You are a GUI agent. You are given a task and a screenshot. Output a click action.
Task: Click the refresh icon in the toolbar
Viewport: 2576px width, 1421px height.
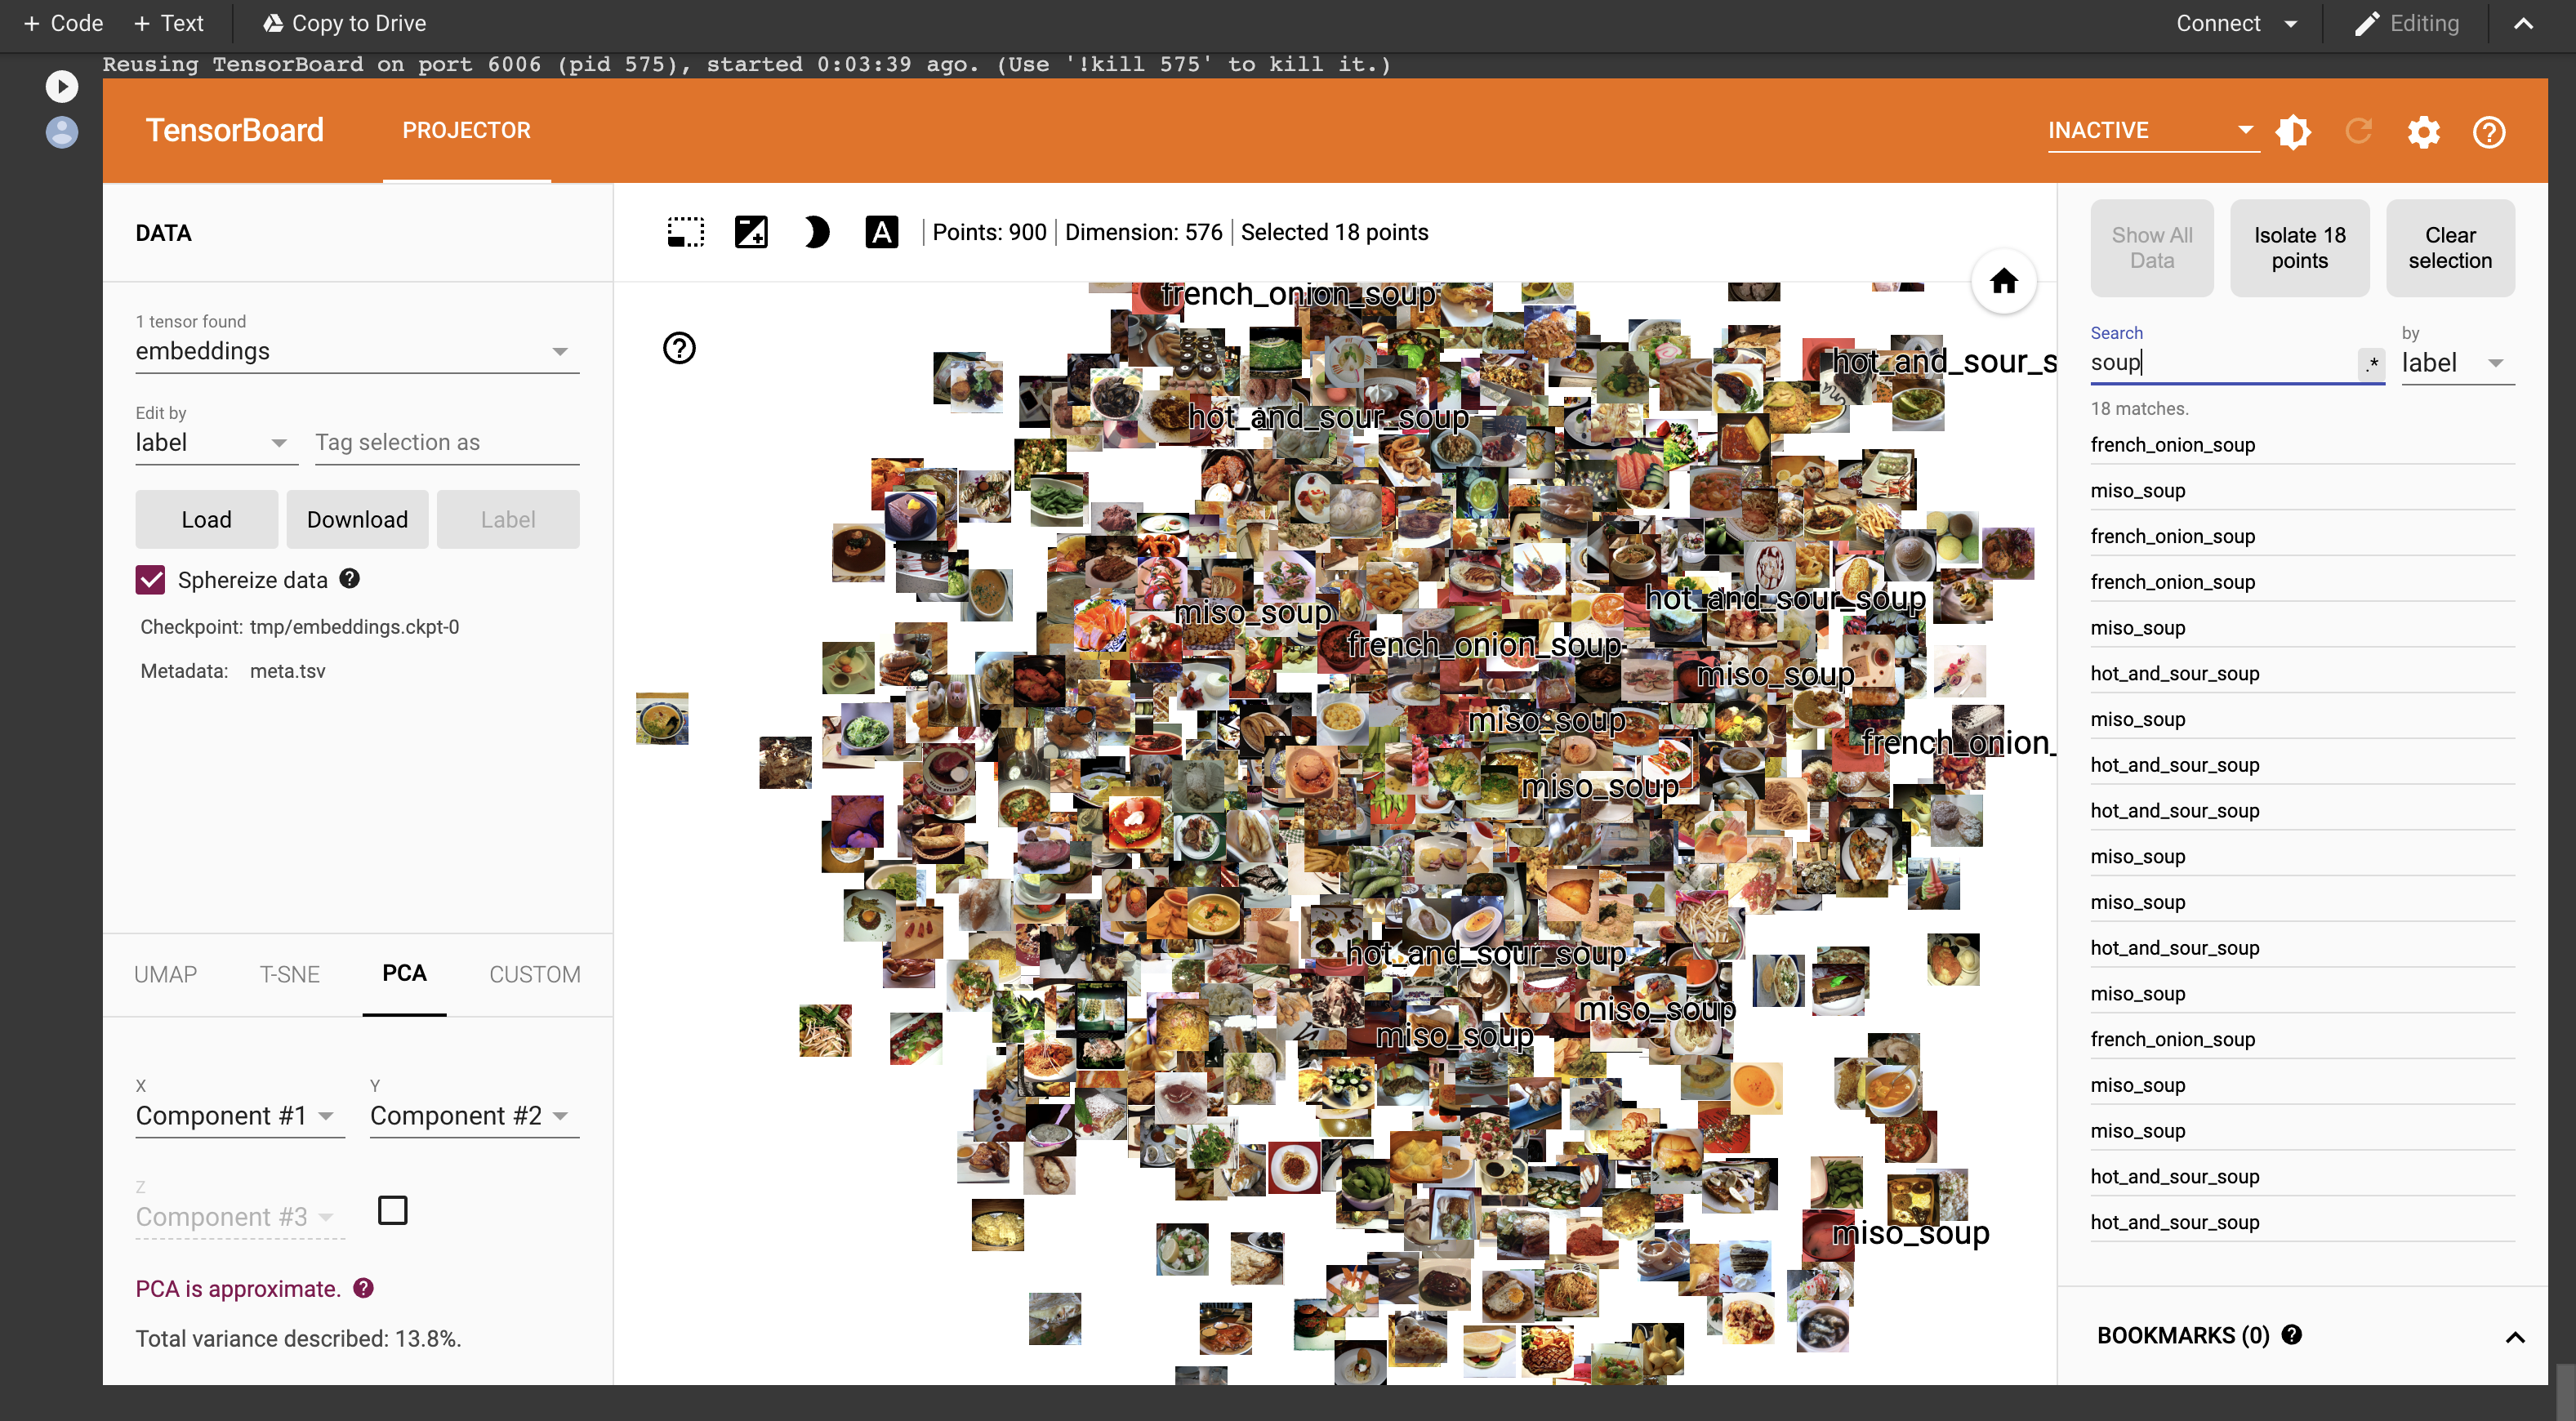2360,131
